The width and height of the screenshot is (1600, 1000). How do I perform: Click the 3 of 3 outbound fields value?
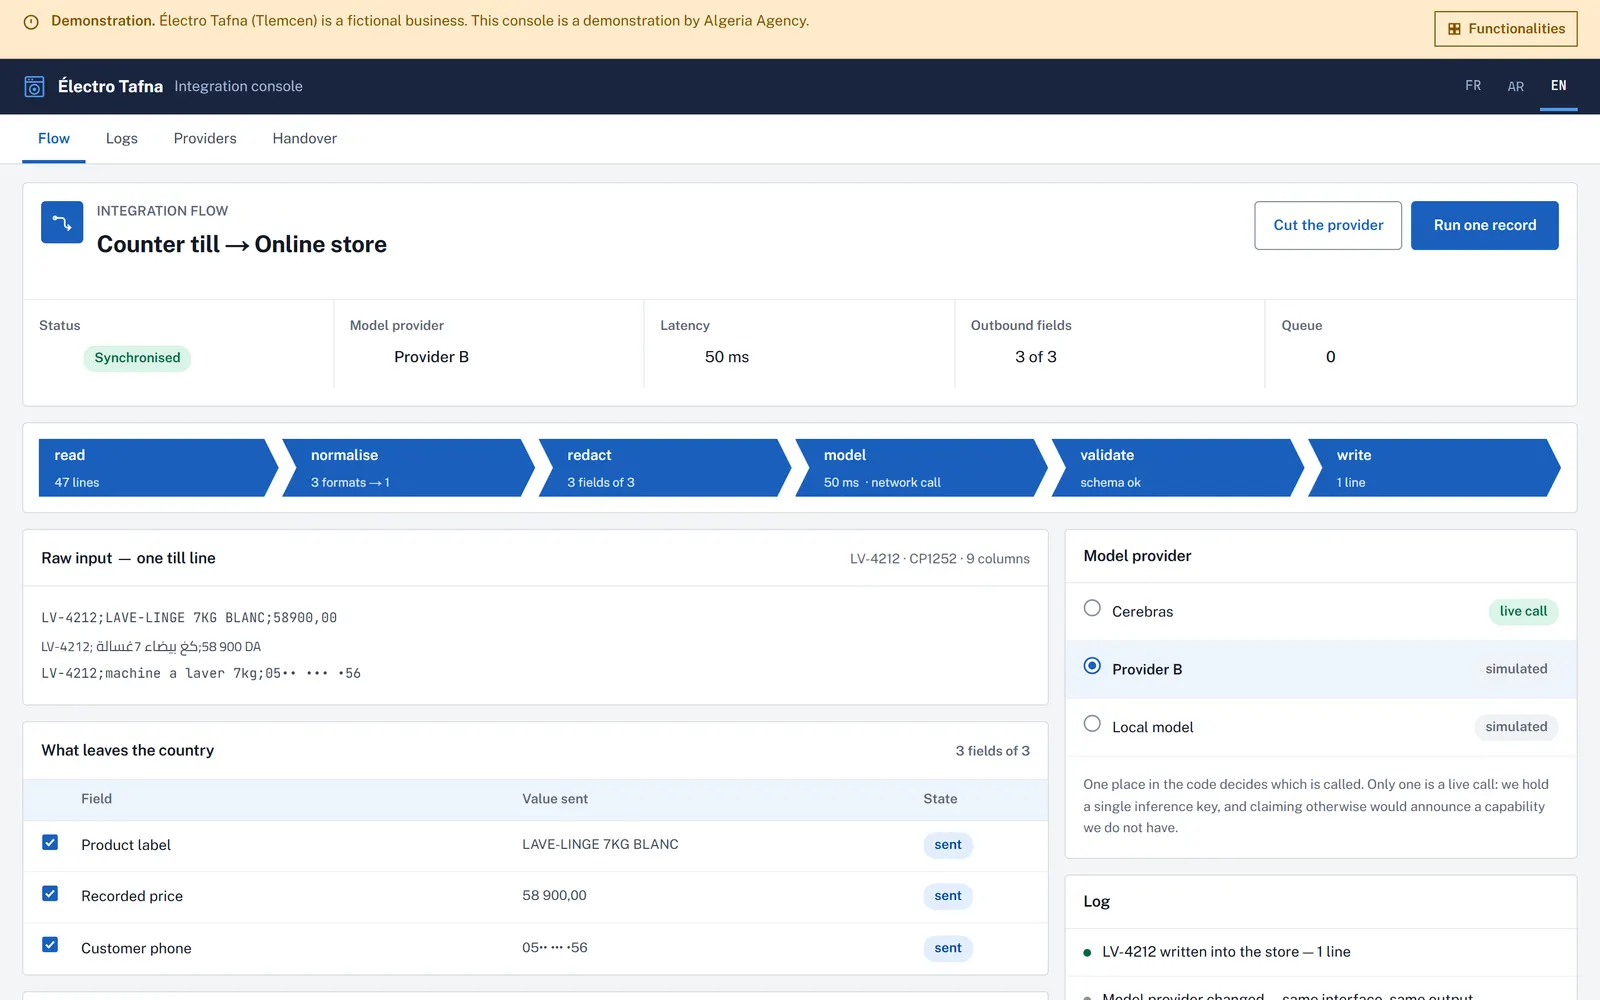click(1036, 357)
